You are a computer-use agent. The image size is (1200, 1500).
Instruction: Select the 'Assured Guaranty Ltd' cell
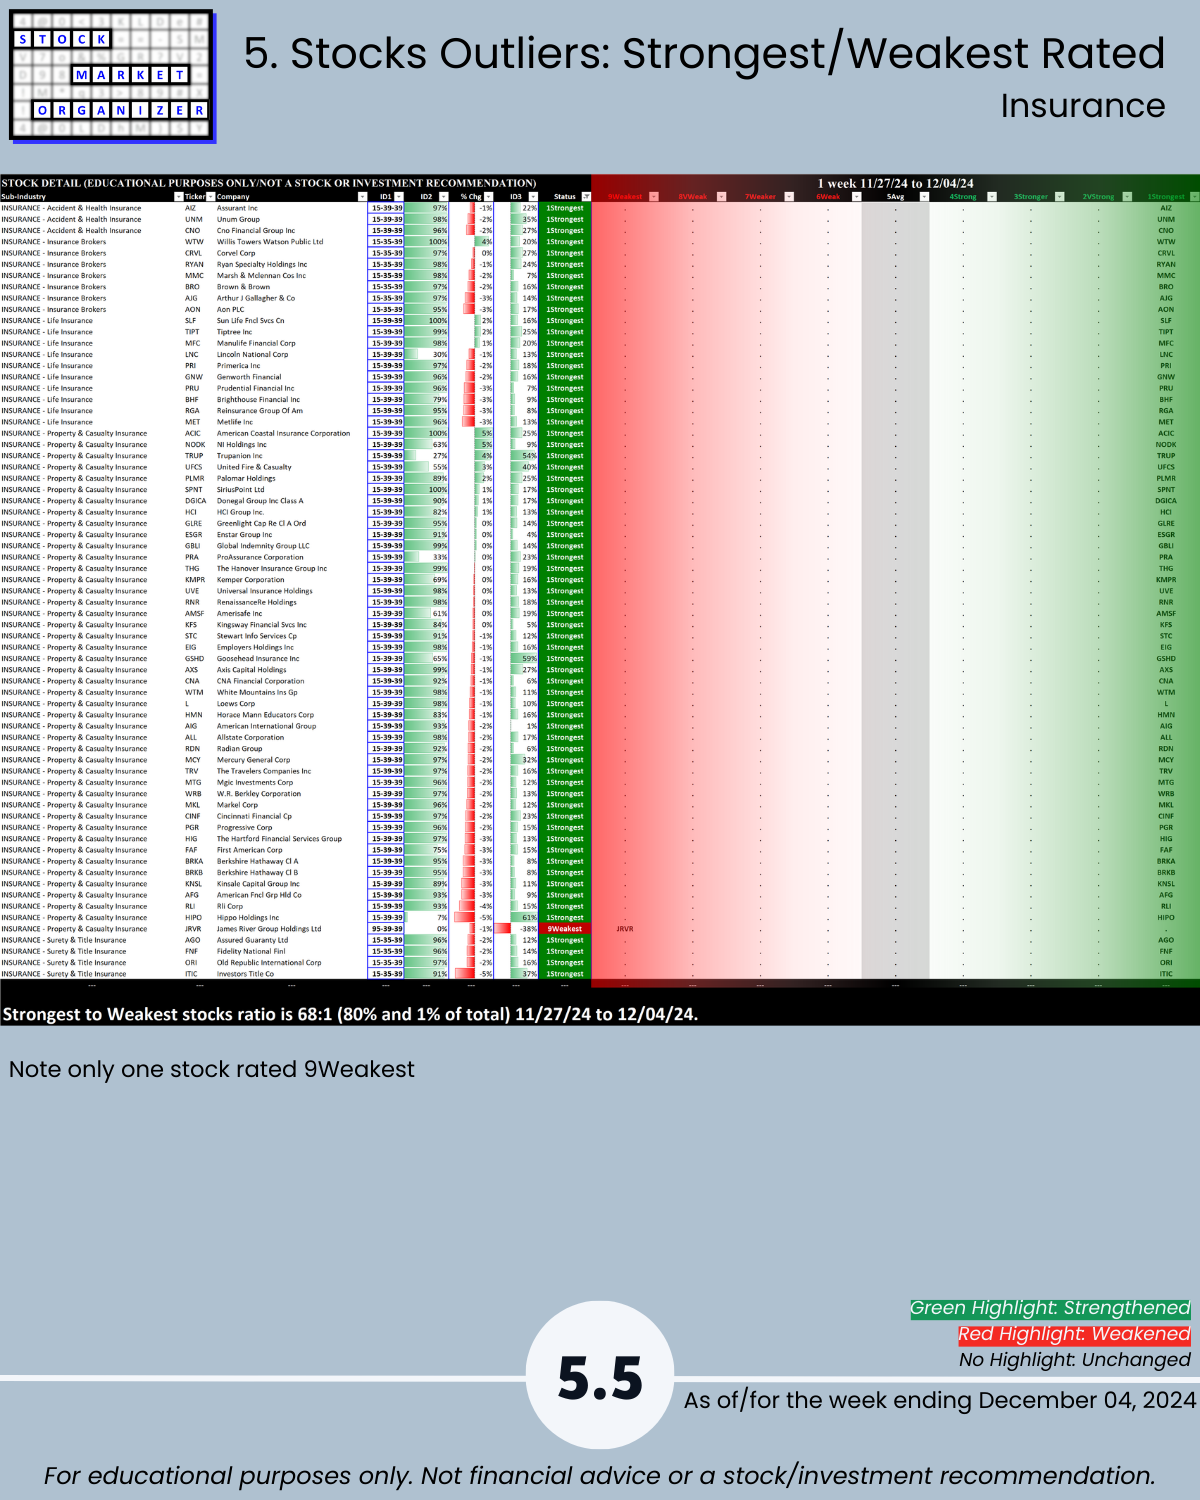[x=253, y=940]
